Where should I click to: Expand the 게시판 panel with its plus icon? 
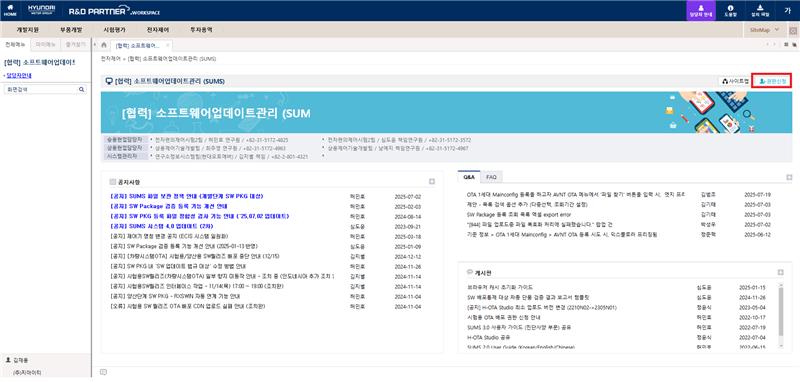[x=780, y=273]
